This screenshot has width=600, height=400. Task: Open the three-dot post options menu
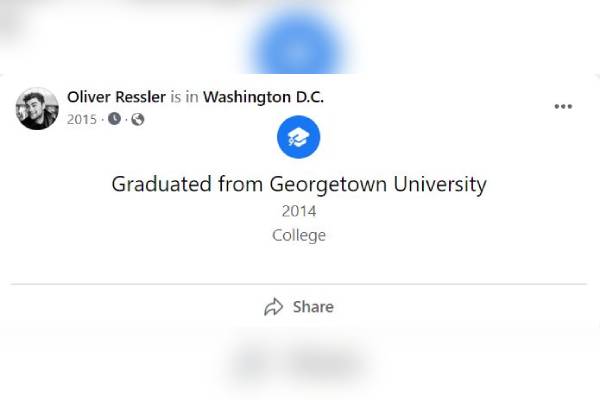pyautogui.click(x=563, y=107)
